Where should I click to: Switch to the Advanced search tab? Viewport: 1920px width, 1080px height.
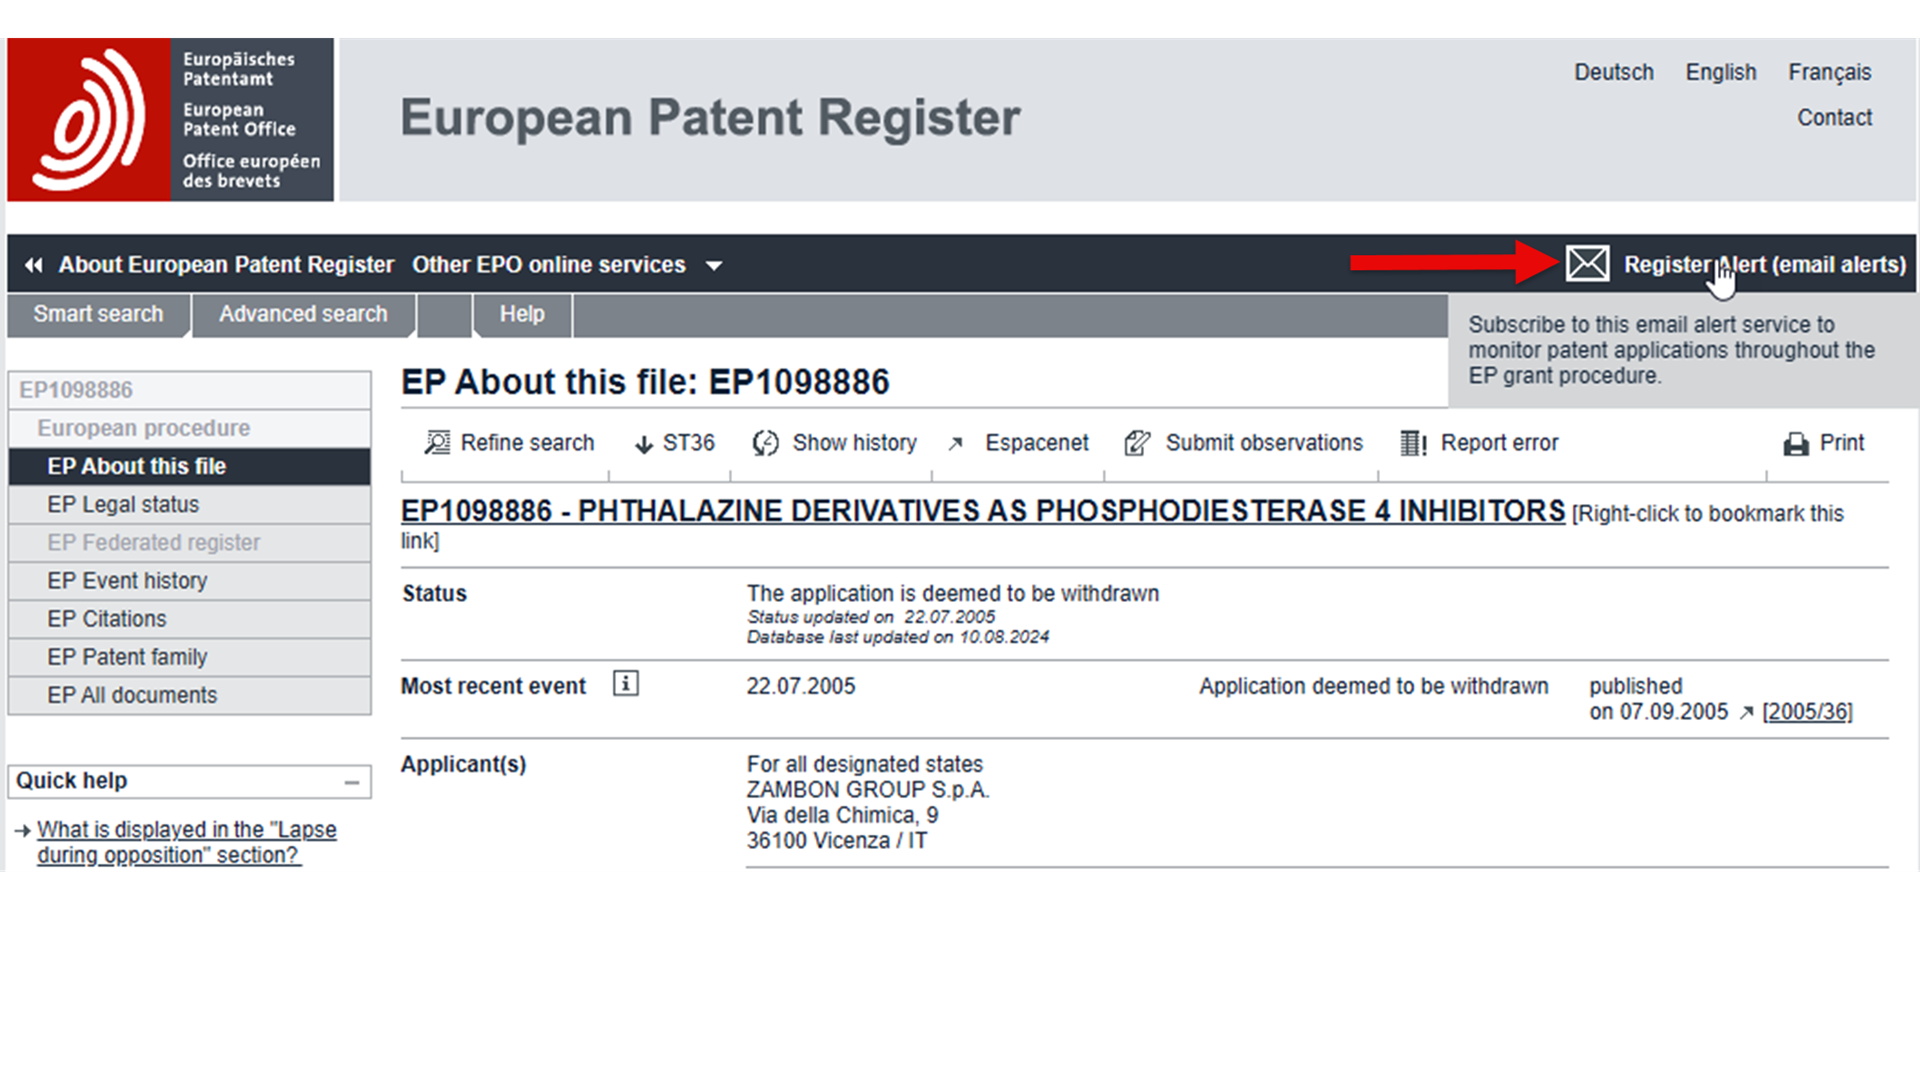(x=302, y=314)
